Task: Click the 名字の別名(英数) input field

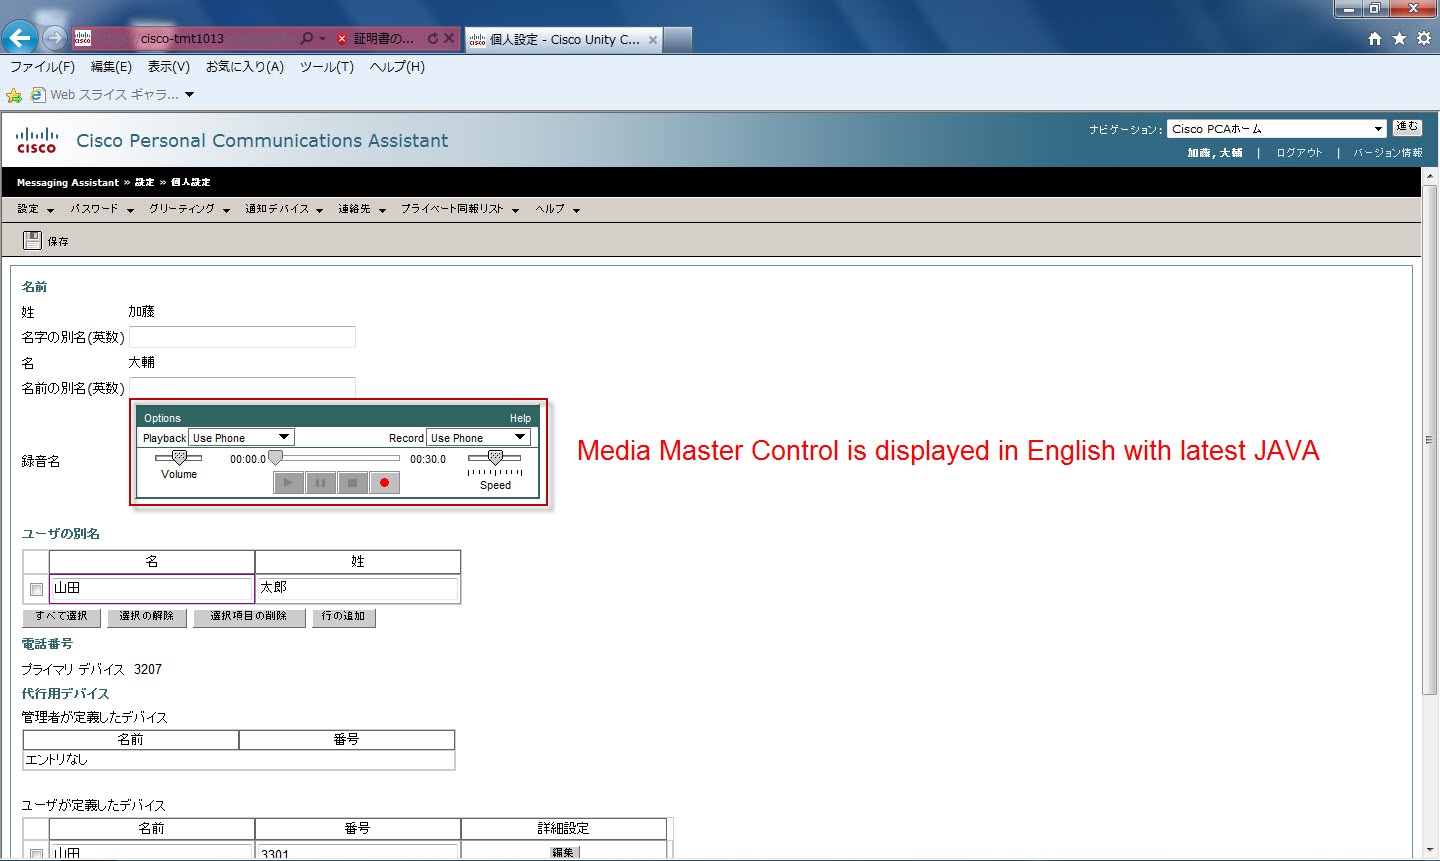Action: [242, 337]
